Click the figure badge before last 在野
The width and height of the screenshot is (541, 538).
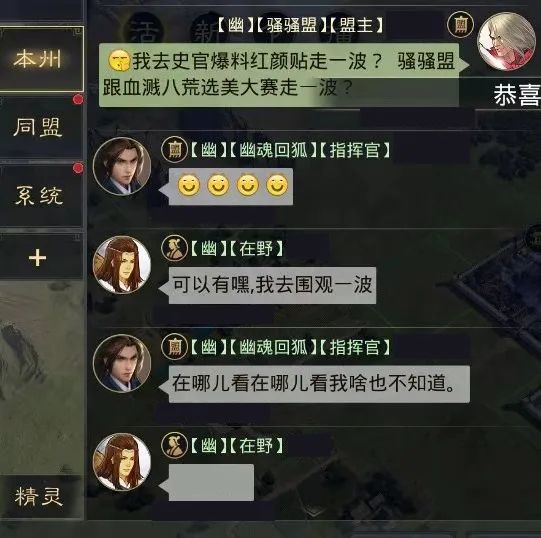[174, 445]
